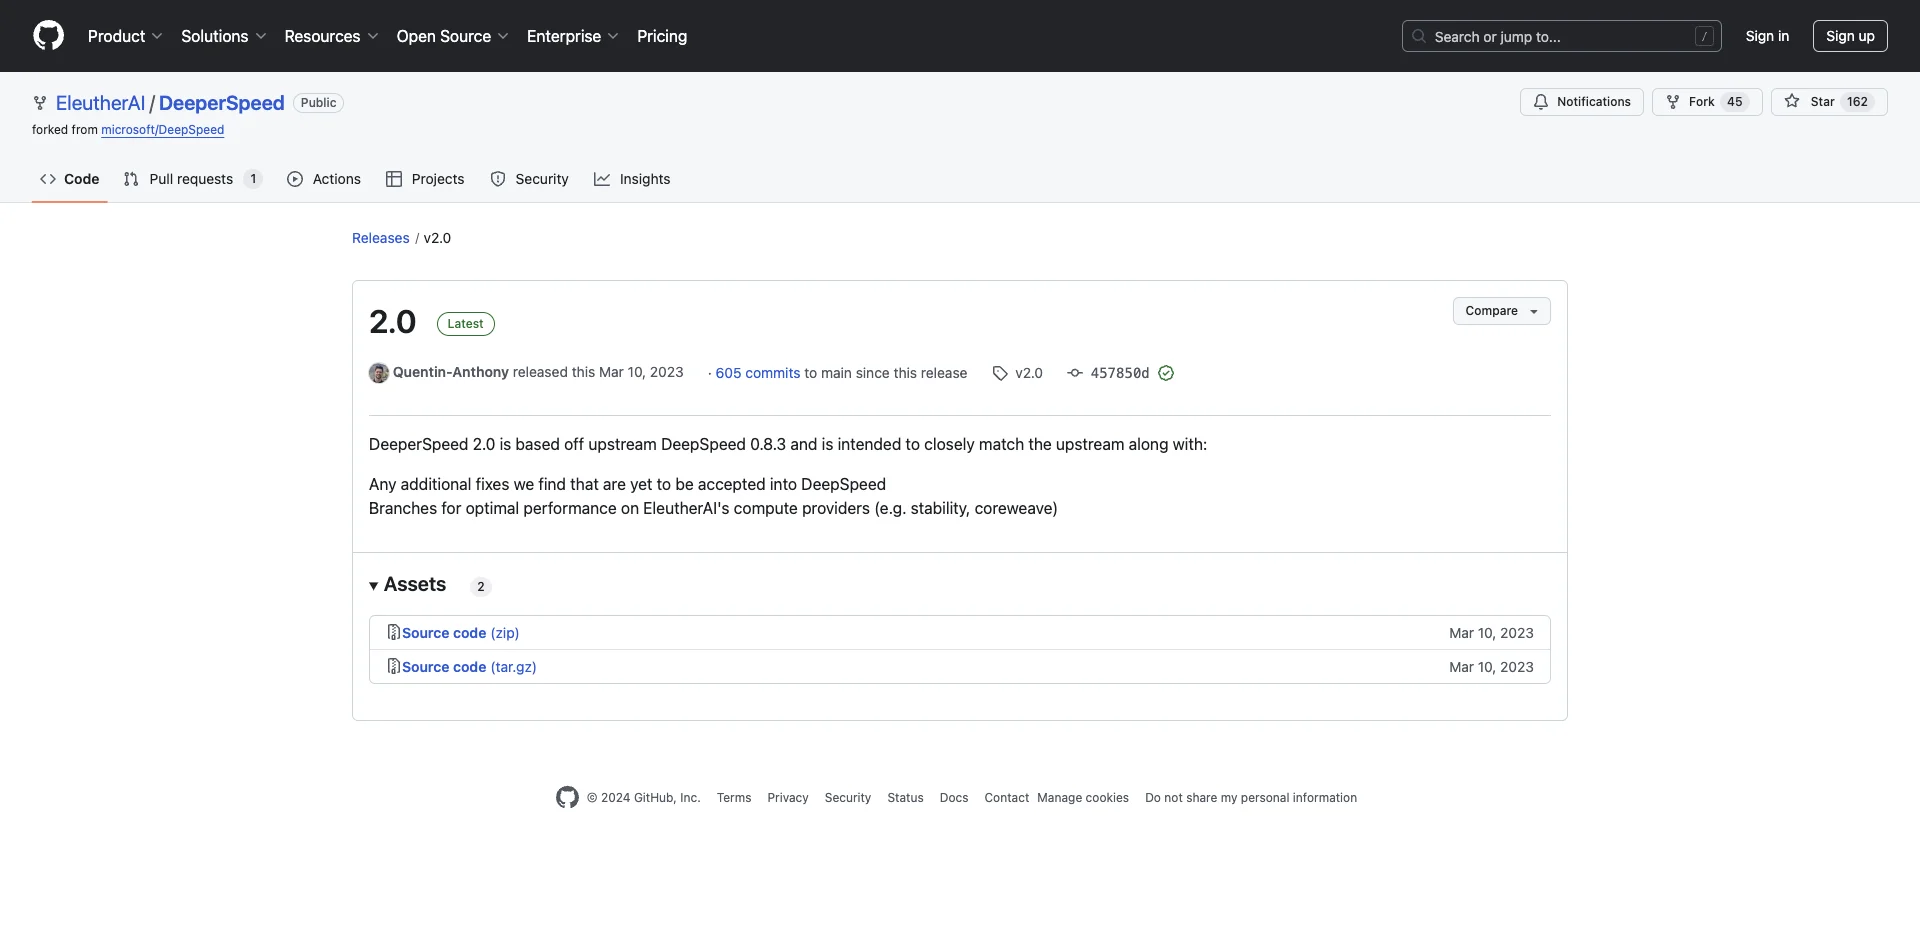This screenshot has height=941, width=1920.
Task: Click the Notifications bell button
Action: (1582, 102)
